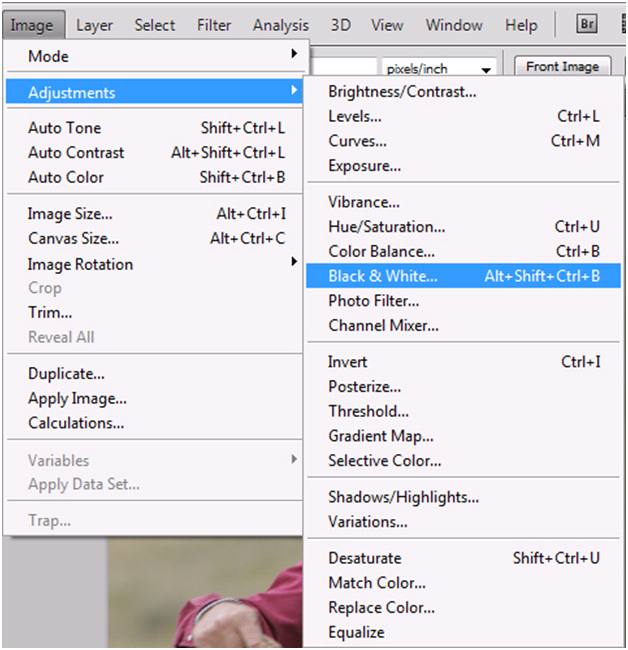Open Exposure adjustment
Viewport: 628px width, 650px height.
(463, 166)
